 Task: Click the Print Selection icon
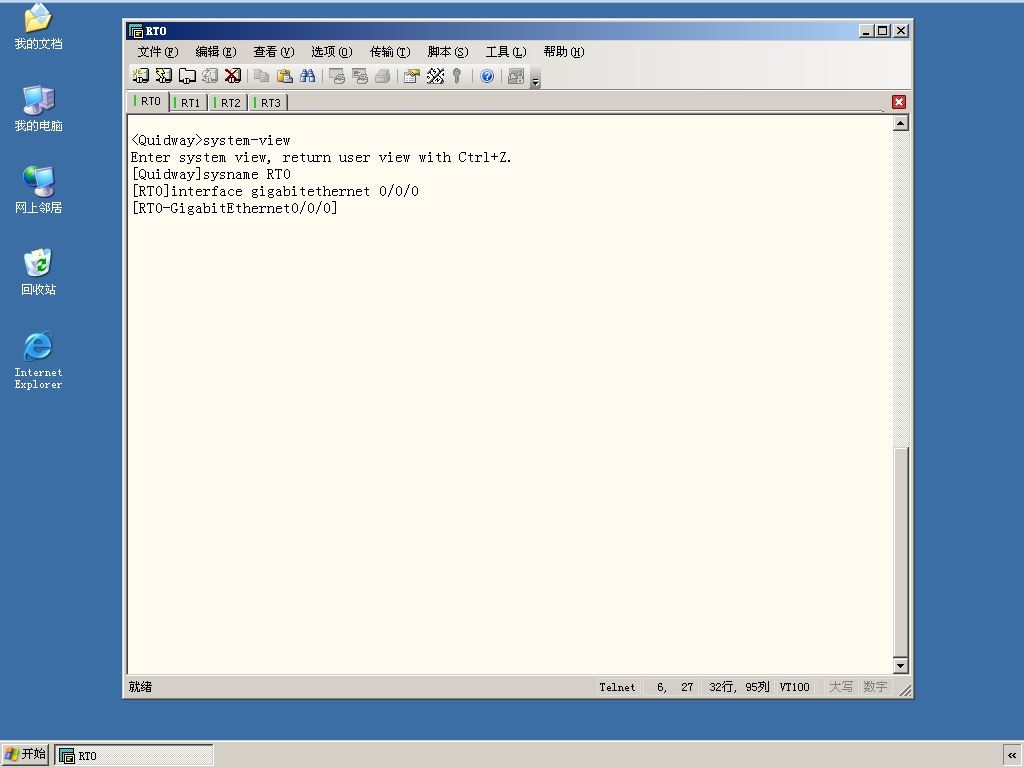point(359,76)
